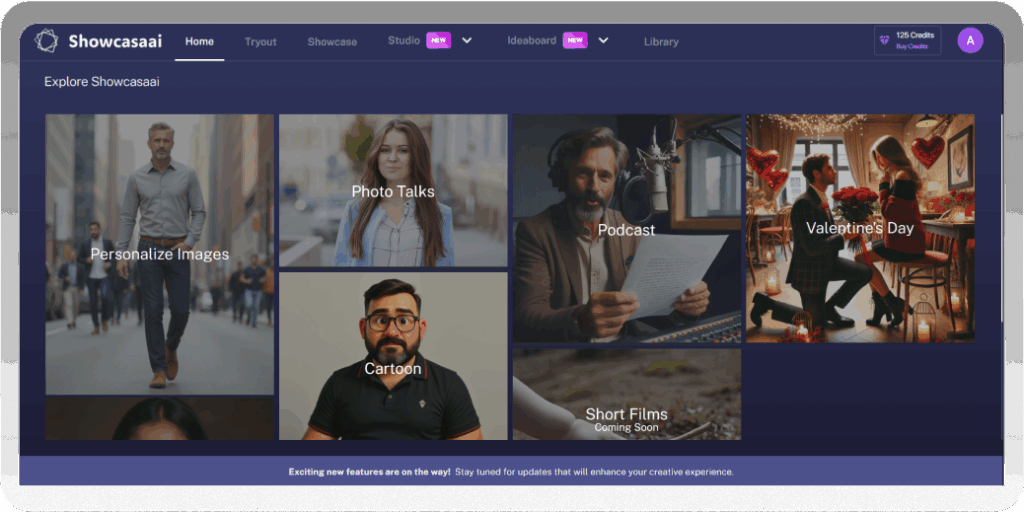Follow the Buy Credits link
This screenshot has width=1024, height=512.
912,47
